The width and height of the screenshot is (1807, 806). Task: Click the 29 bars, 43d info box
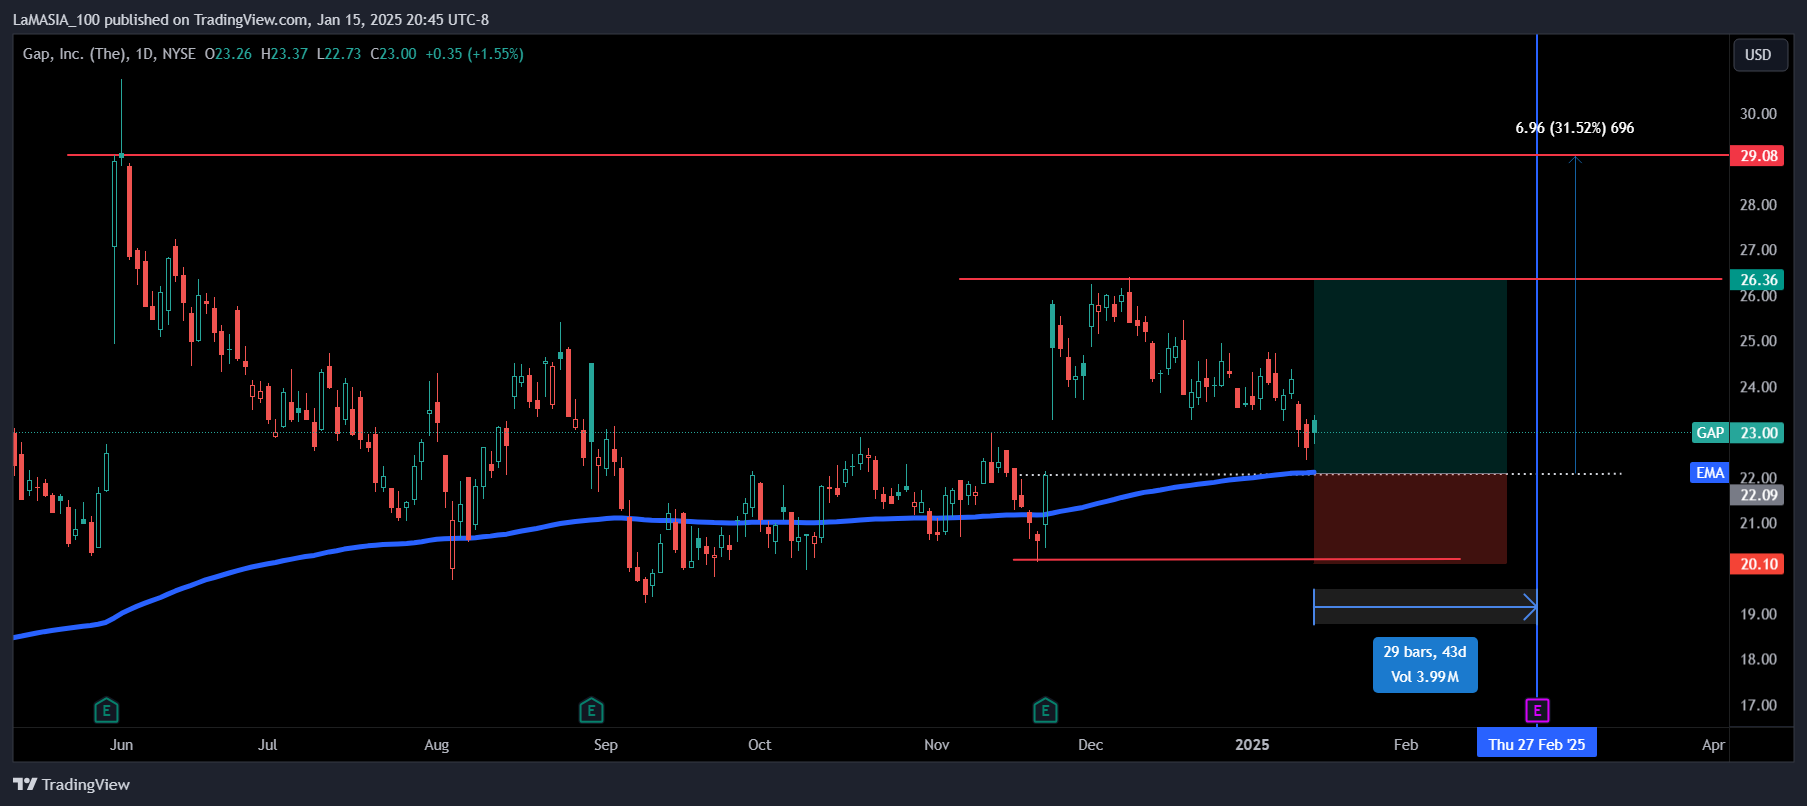(1425, 665)
